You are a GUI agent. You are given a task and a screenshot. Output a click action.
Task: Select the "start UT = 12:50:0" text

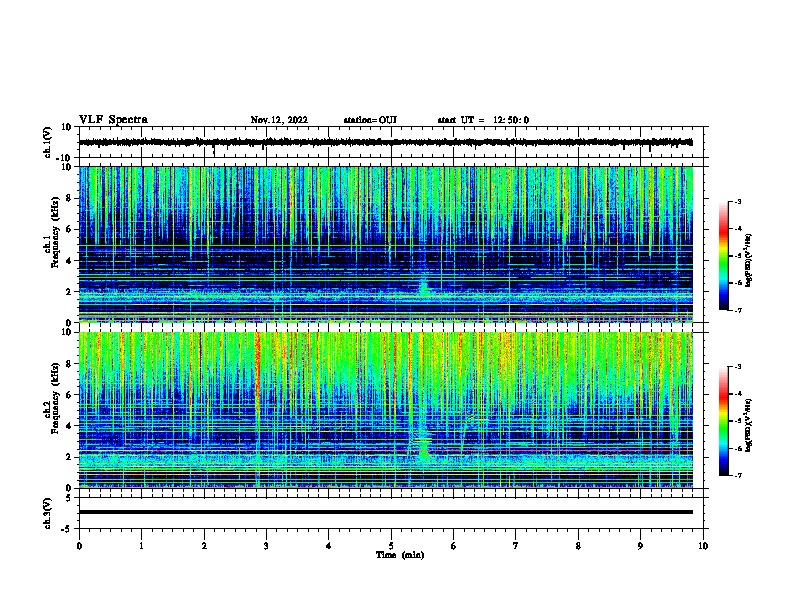pyautogui.click(x=483, y=120)
